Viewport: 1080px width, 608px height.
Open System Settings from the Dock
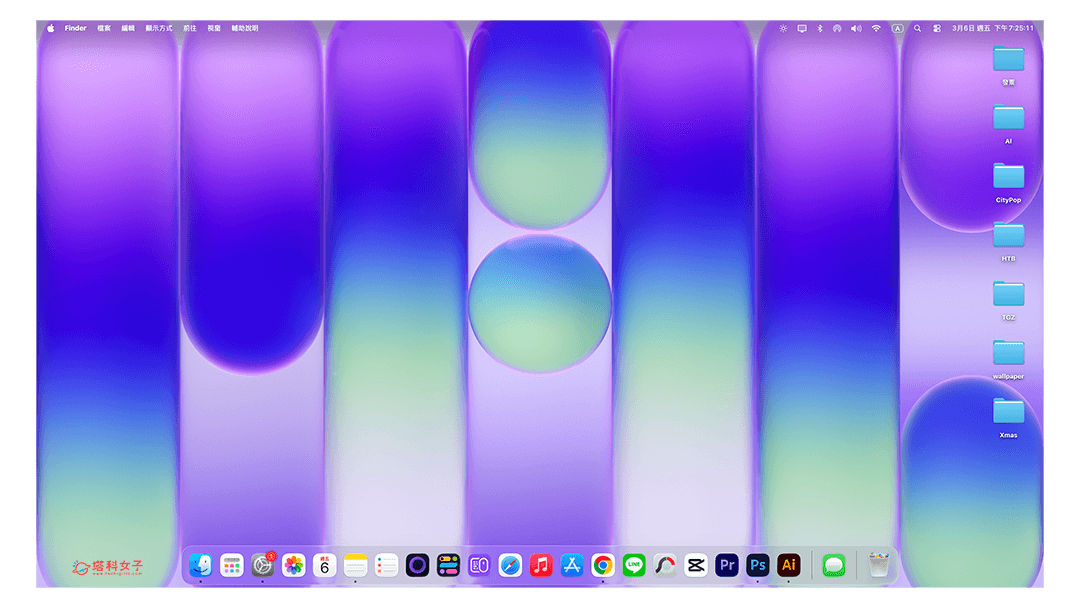pyautogui.click(x=261, y=565)
